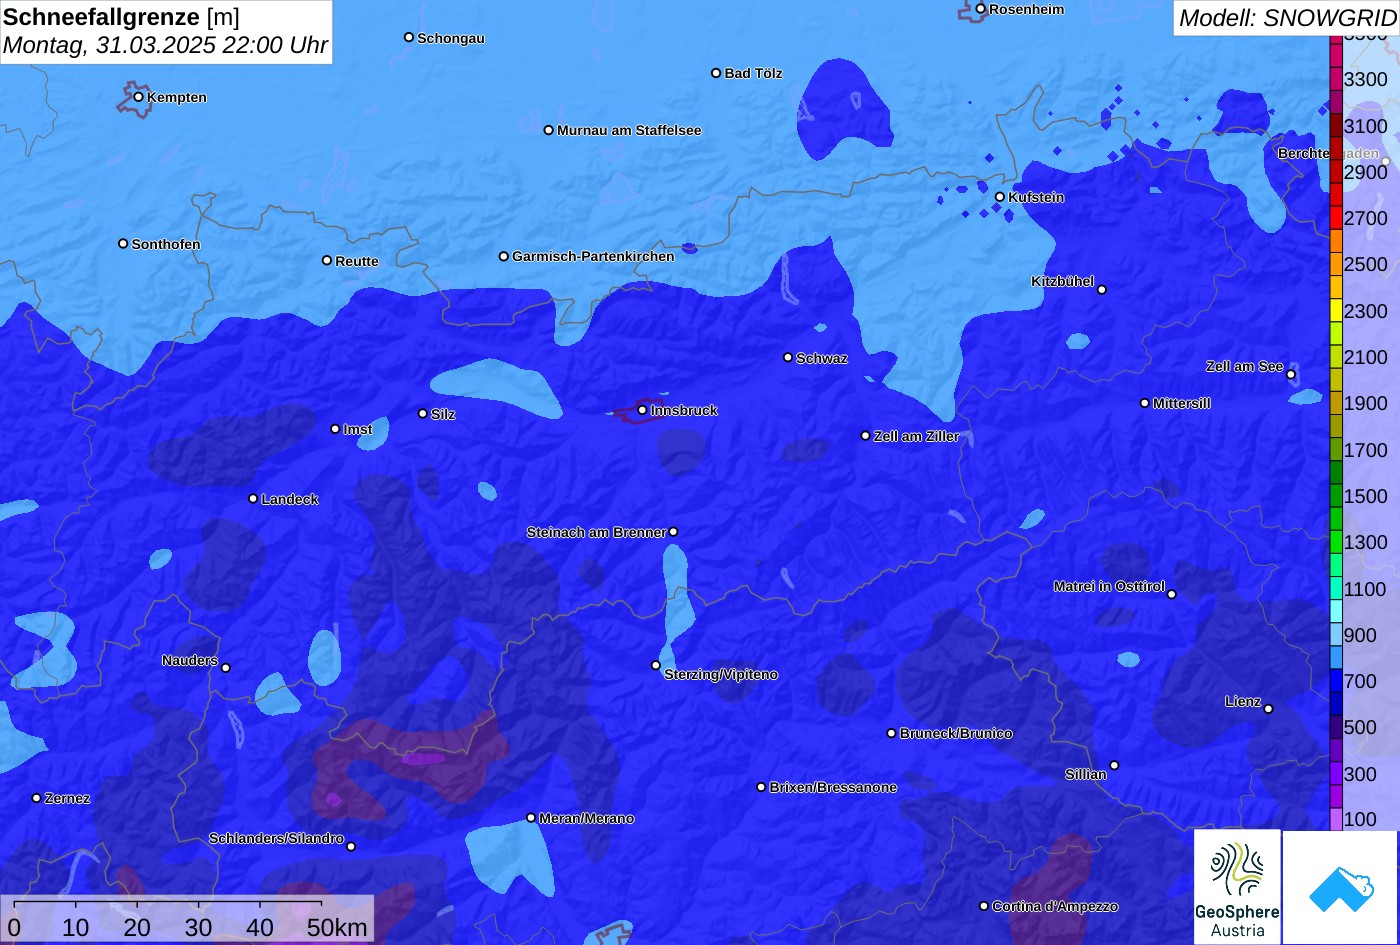Click the Silz town label
Screen dimensions: 1400x945
[443, 414]
